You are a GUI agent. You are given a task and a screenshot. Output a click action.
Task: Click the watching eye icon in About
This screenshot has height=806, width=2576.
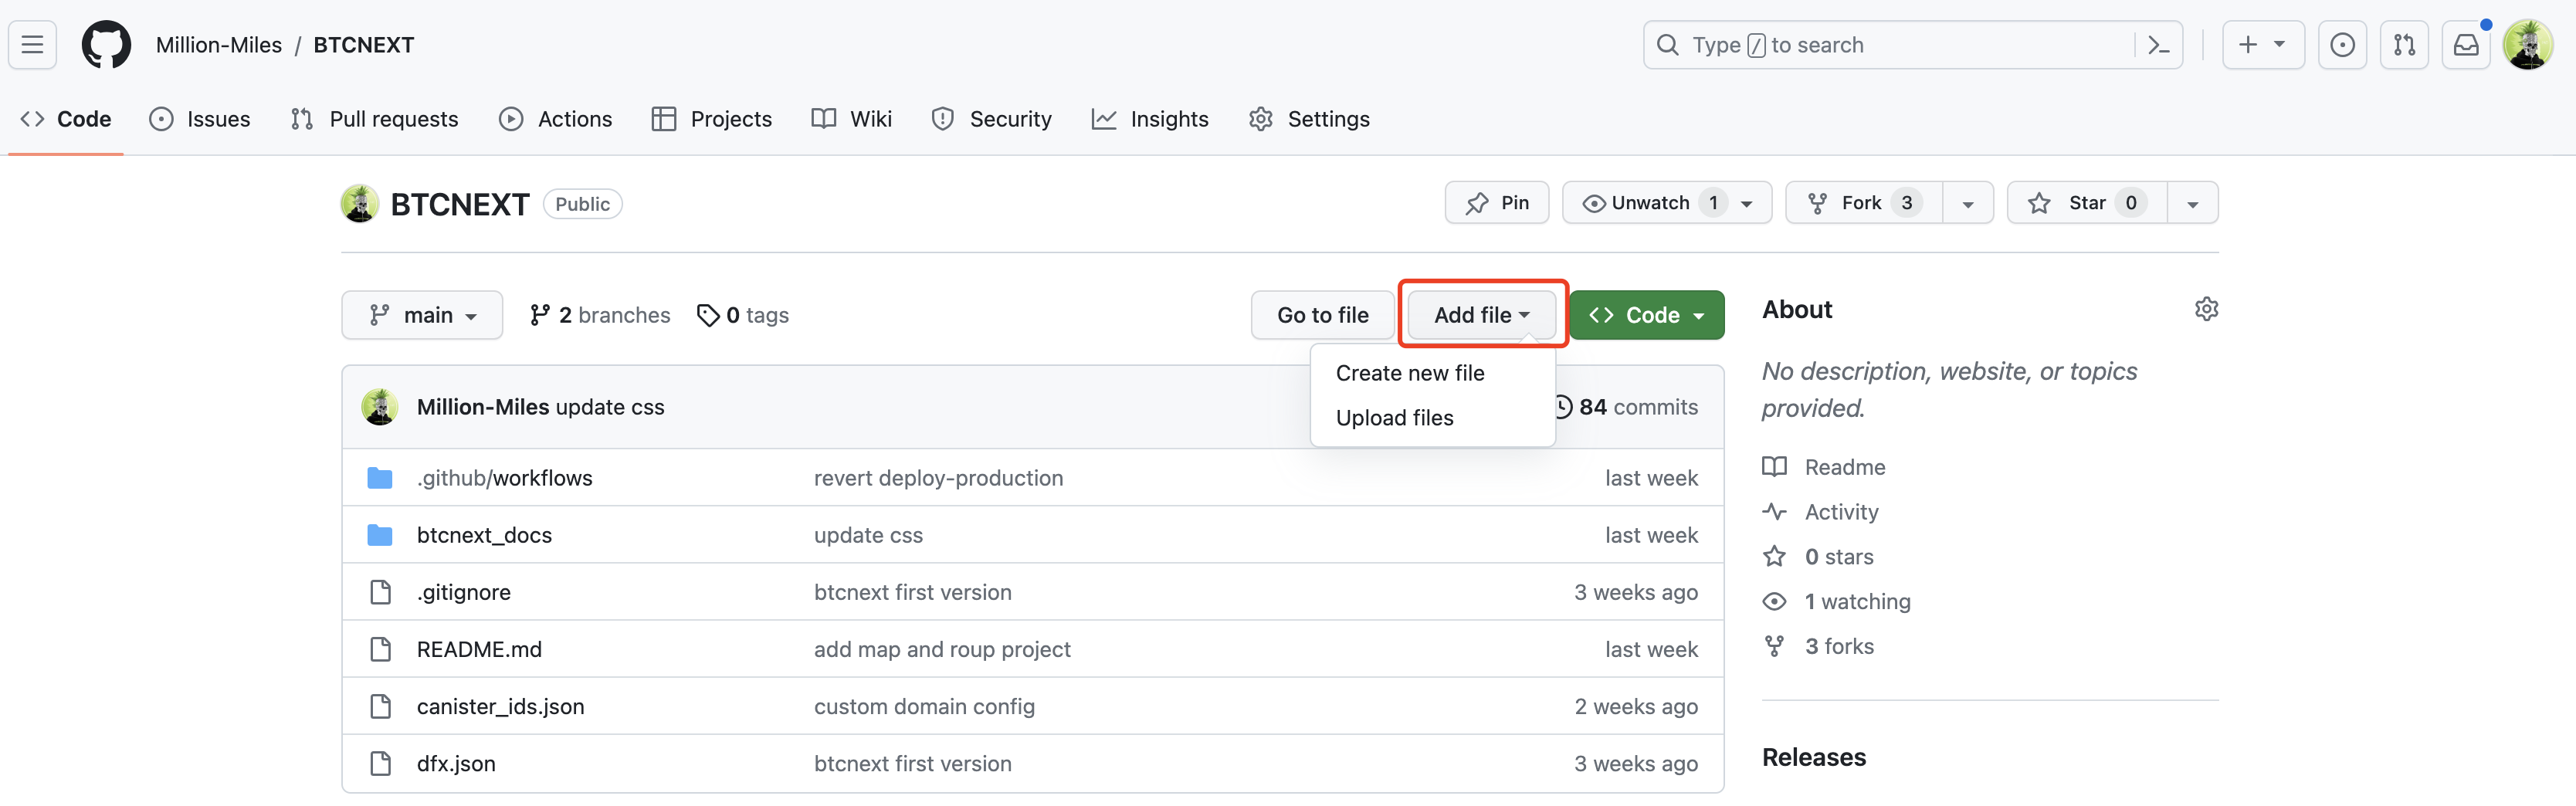tap(1774, 601)
